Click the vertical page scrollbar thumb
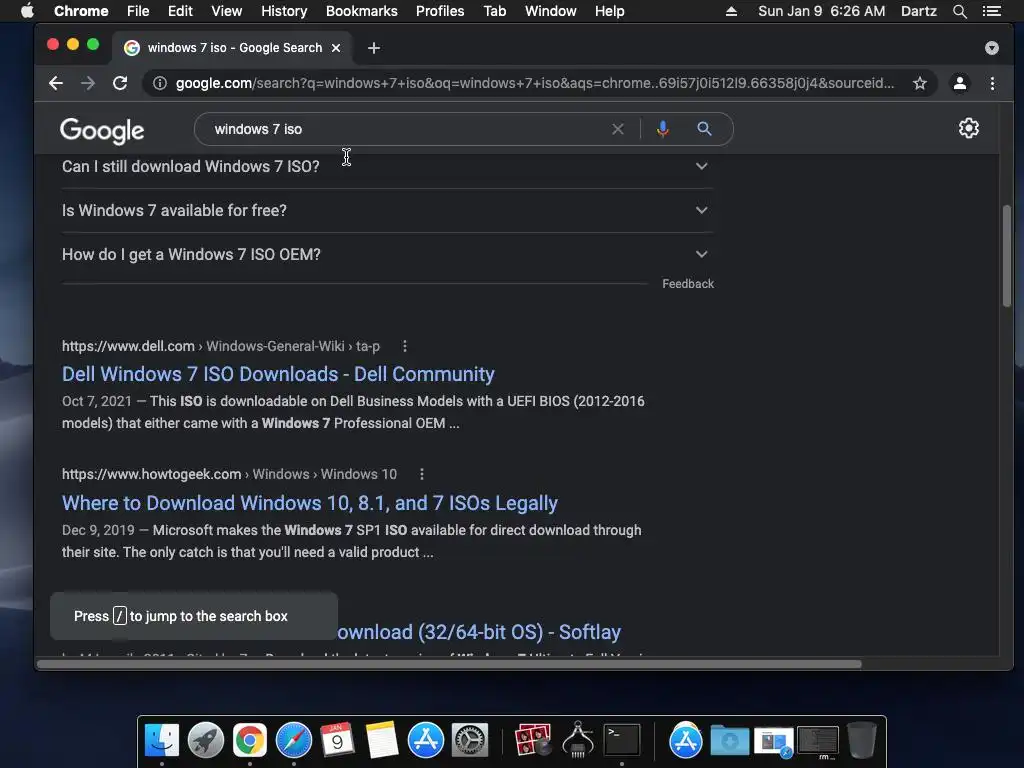This screenshot has width=1024, height=768. point(1006,255)
